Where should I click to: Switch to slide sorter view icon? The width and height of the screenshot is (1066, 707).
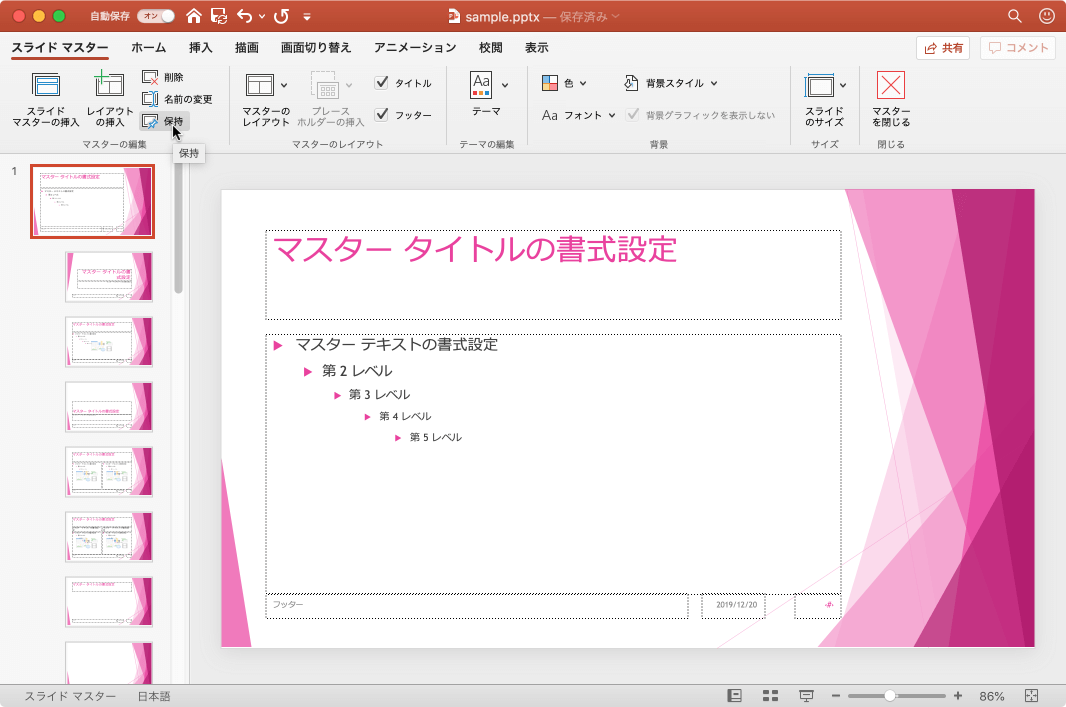[x=770, y=696]
